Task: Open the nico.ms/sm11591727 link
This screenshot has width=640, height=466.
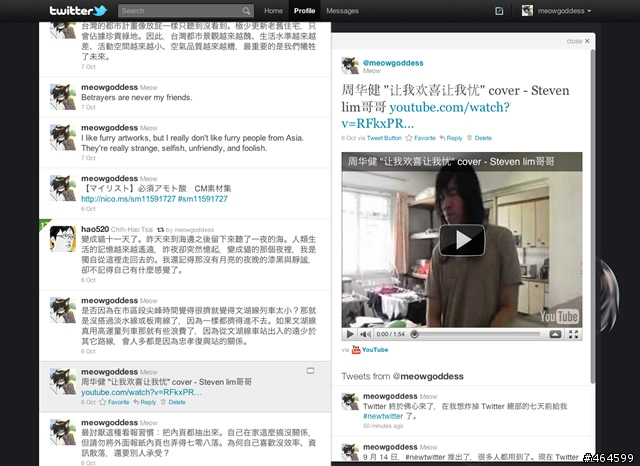Action: (128, 199)
